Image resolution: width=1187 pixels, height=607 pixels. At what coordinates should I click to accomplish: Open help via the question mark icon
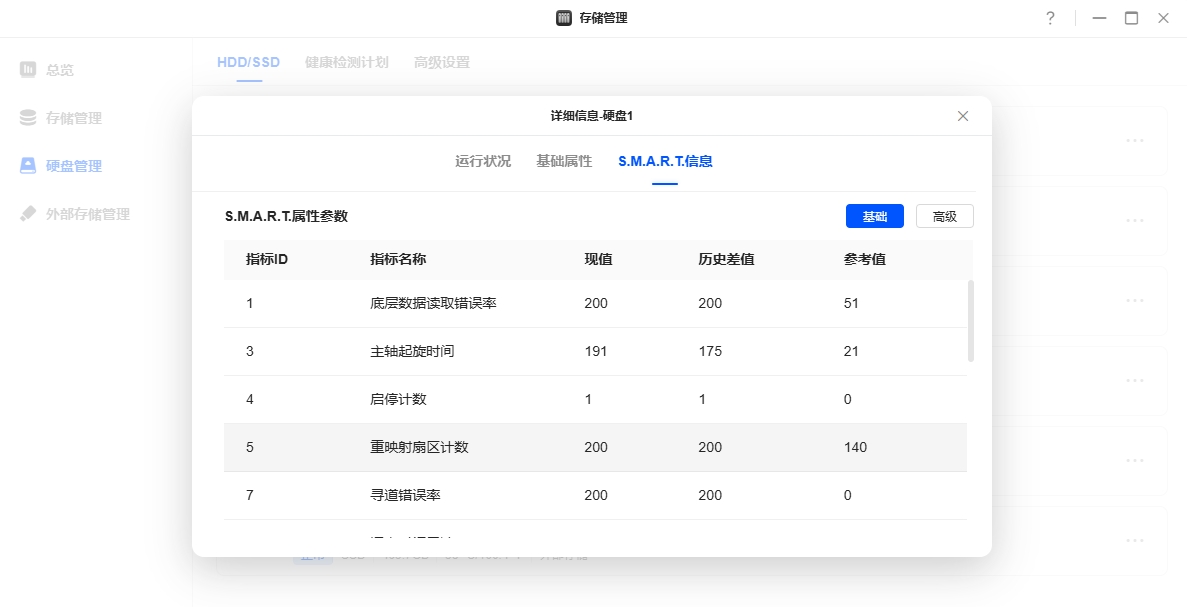(1050, 18)
